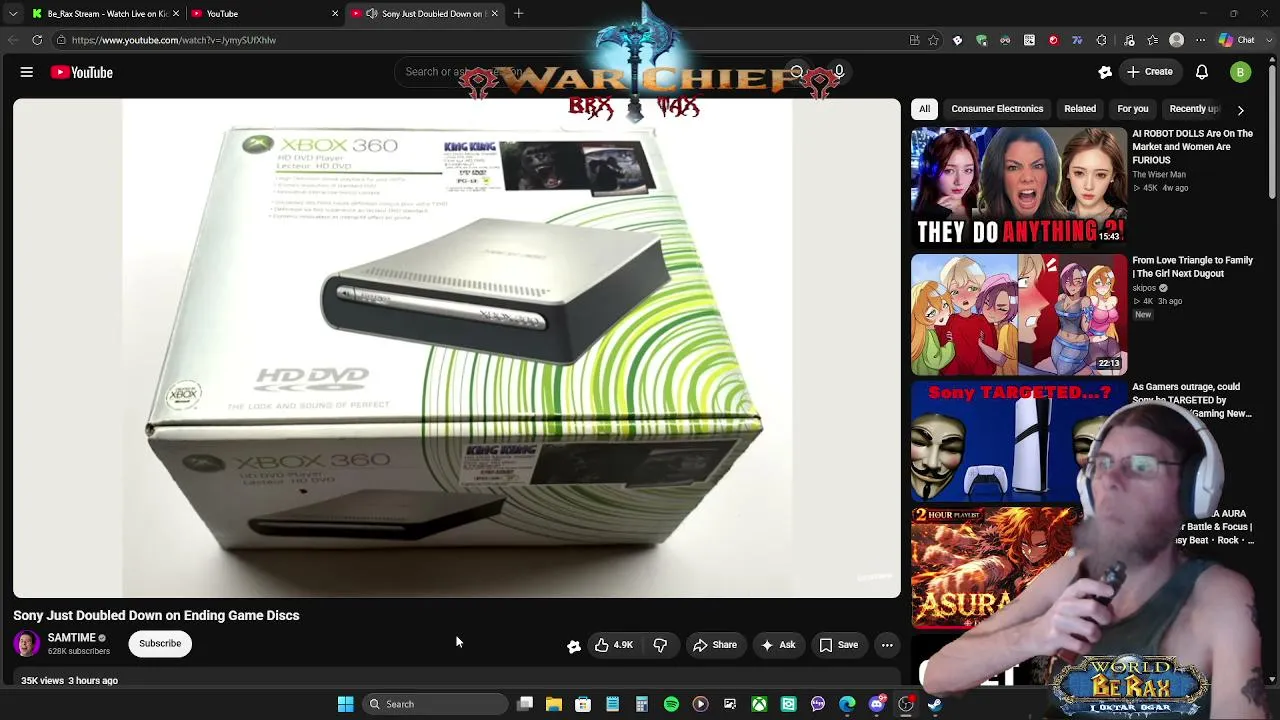The image size is (1280, 720).
Task: Open the SAMTIME channel name link
Action: (x=72, y=637)
